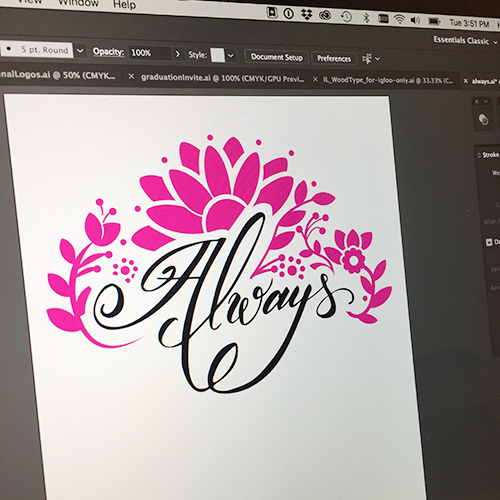The height and width of the screenshot is (500, 500).
Task: Open the 1Password menu bar icon
Action: click(x=289, y=14)
